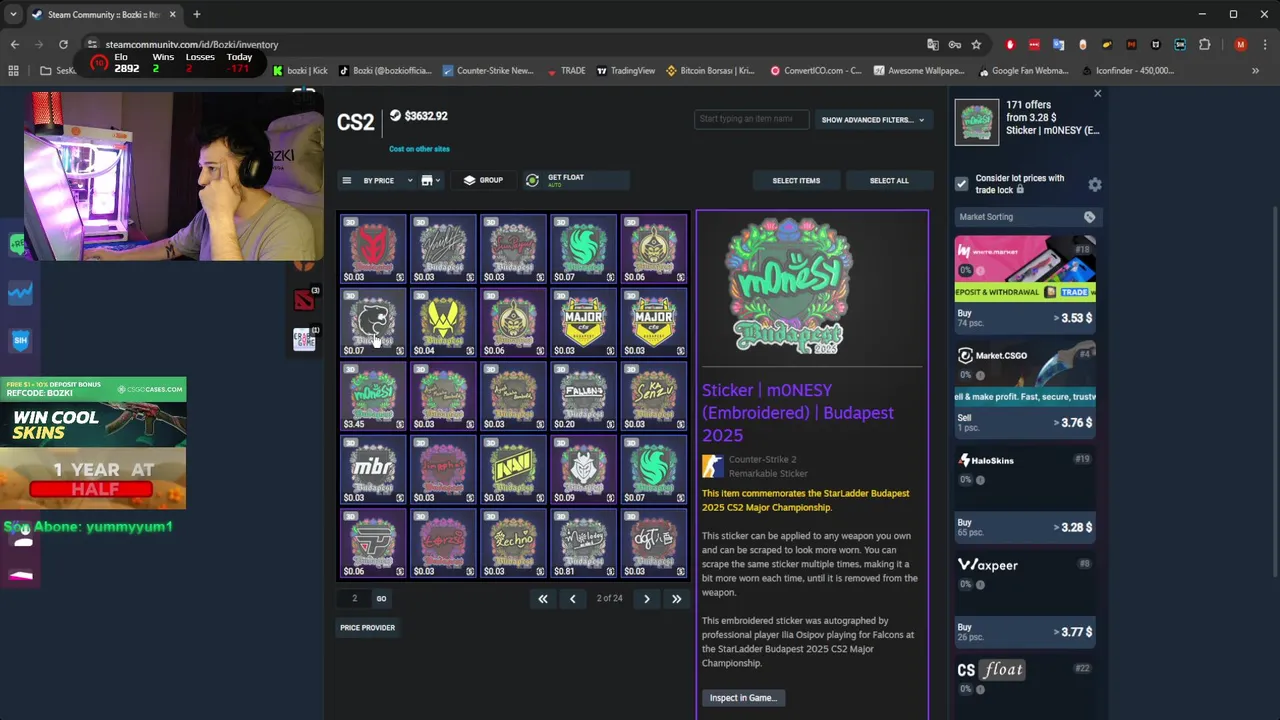Click the SELECT ALL button

(x=889, y=181)
